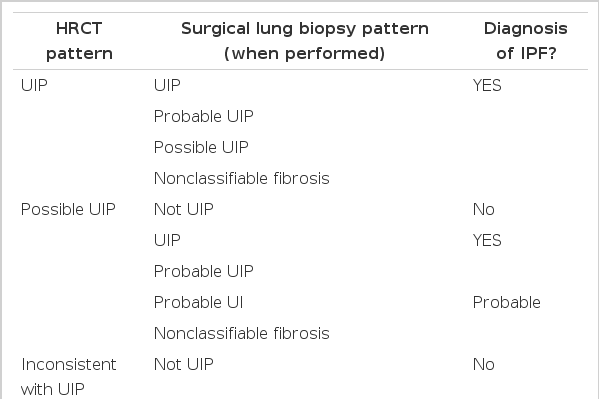Click the Diagnosis of IPF? header
599x399 pixels.
(526, 41)
